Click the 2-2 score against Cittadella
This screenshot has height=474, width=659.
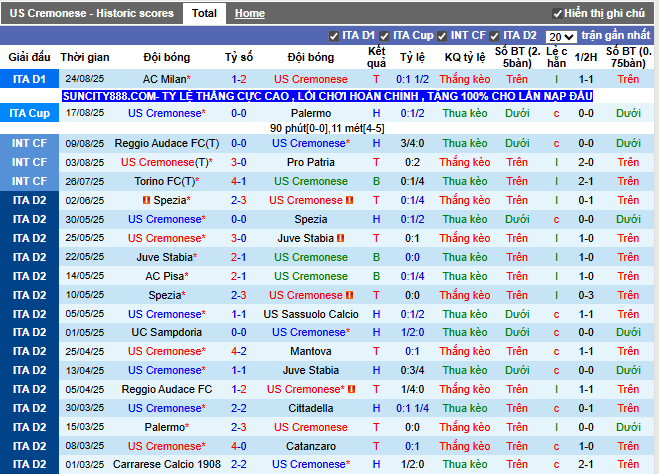click(x=239, y=408)
